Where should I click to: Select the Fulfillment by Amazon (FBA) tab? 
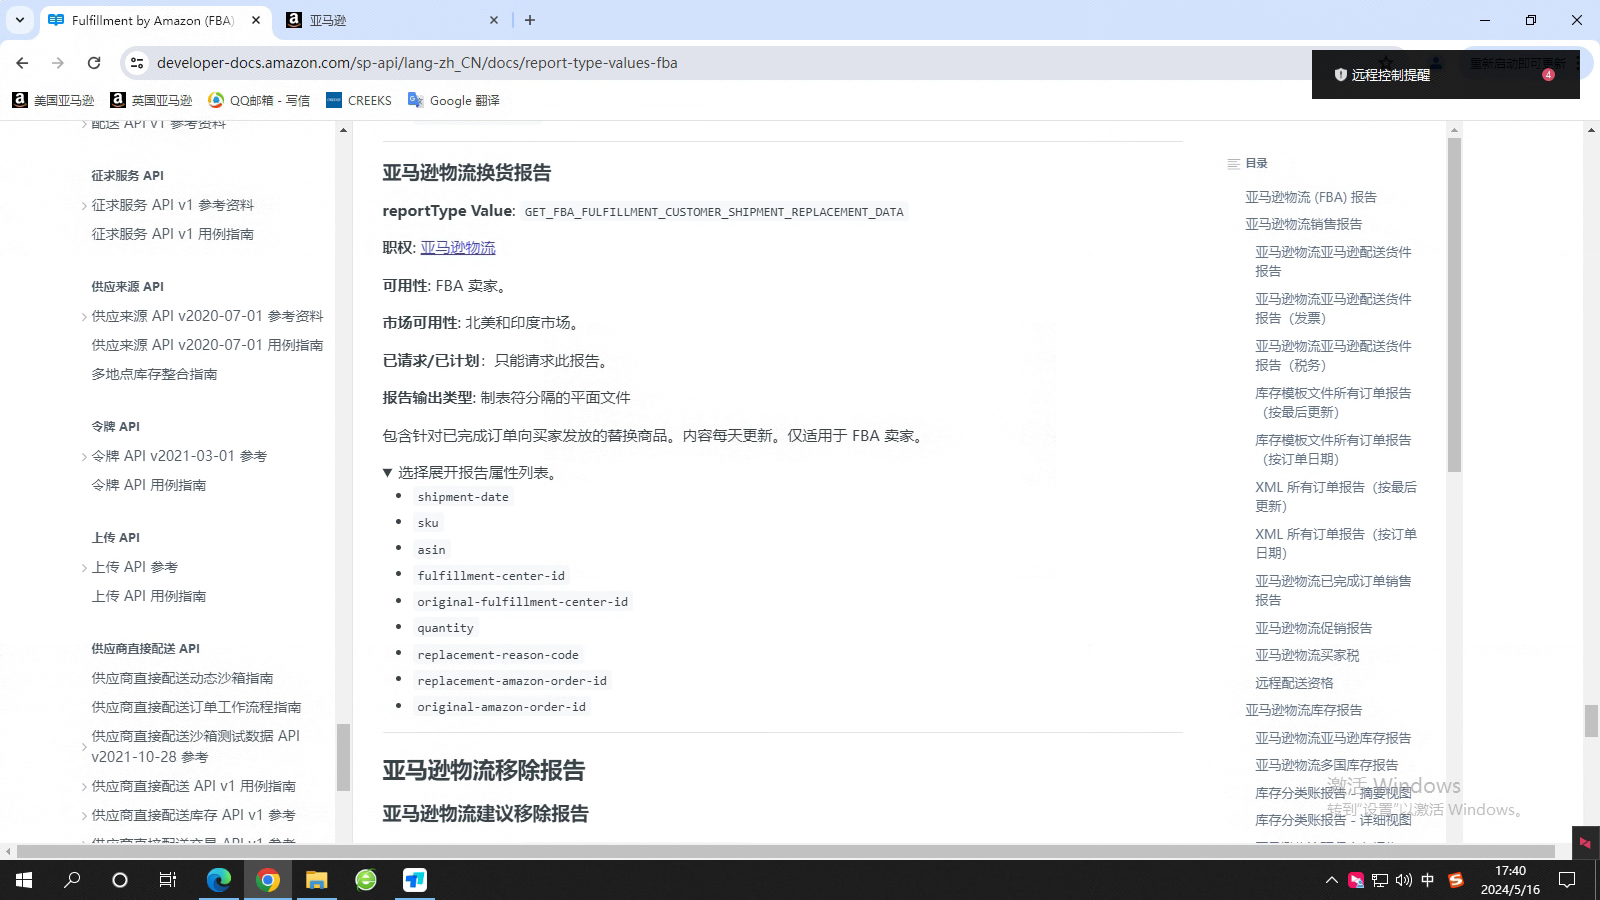(x=154, y=20)
